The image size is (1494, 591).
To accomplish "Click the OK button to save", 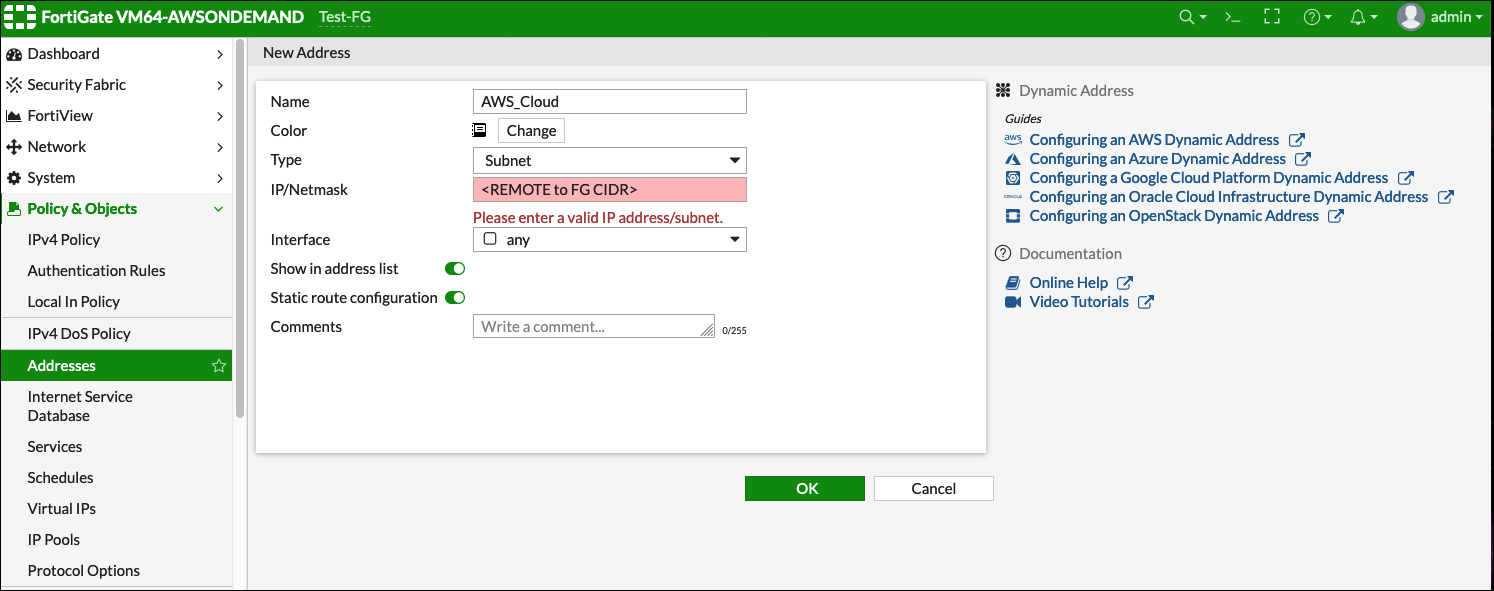I will point(804,488).
